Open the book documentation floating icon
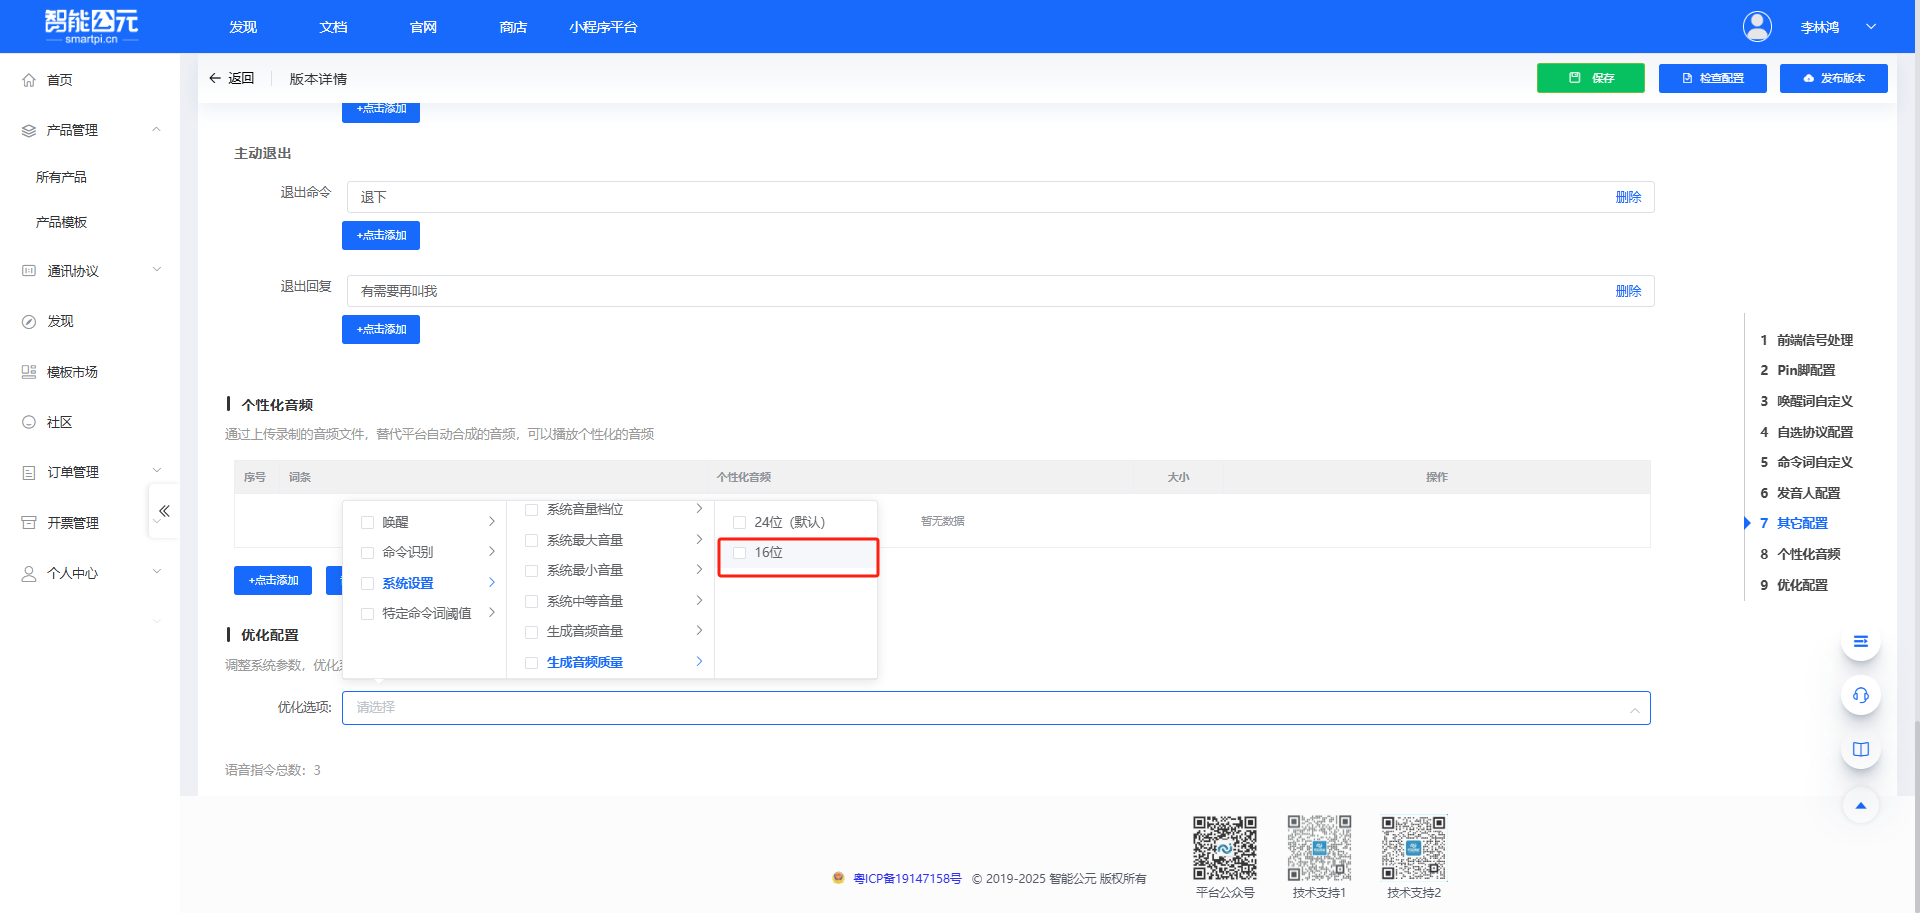1920x913 pixels. point(1860,749)
